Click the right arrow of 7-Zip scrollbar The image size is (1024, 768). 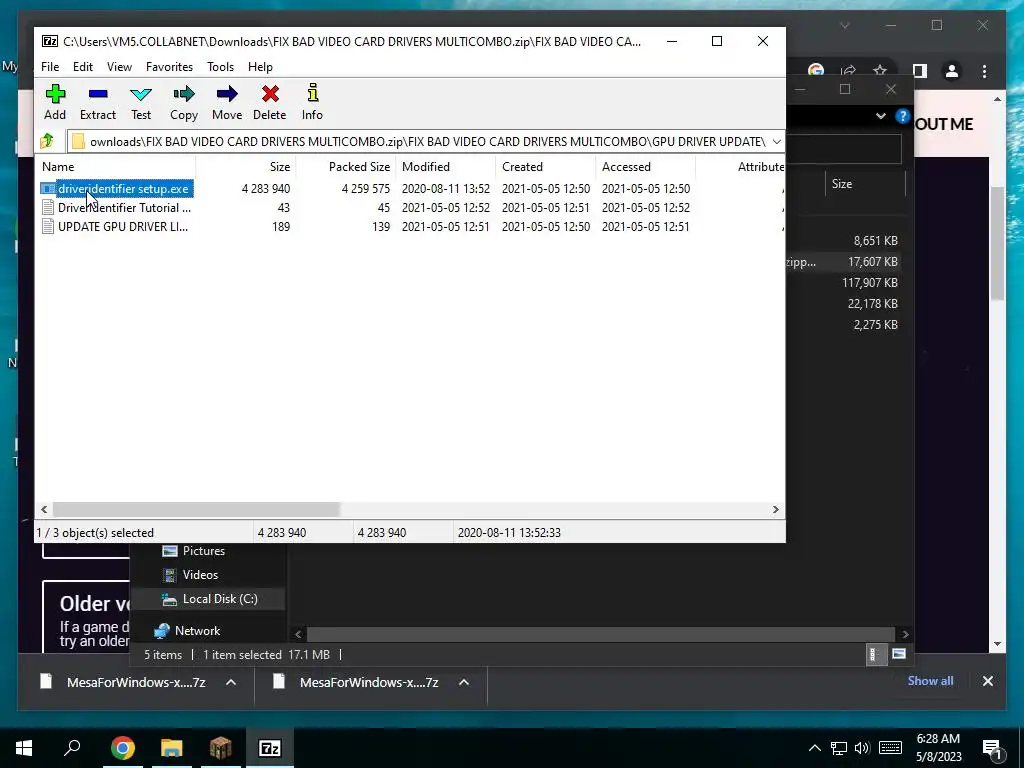[776, 509]
